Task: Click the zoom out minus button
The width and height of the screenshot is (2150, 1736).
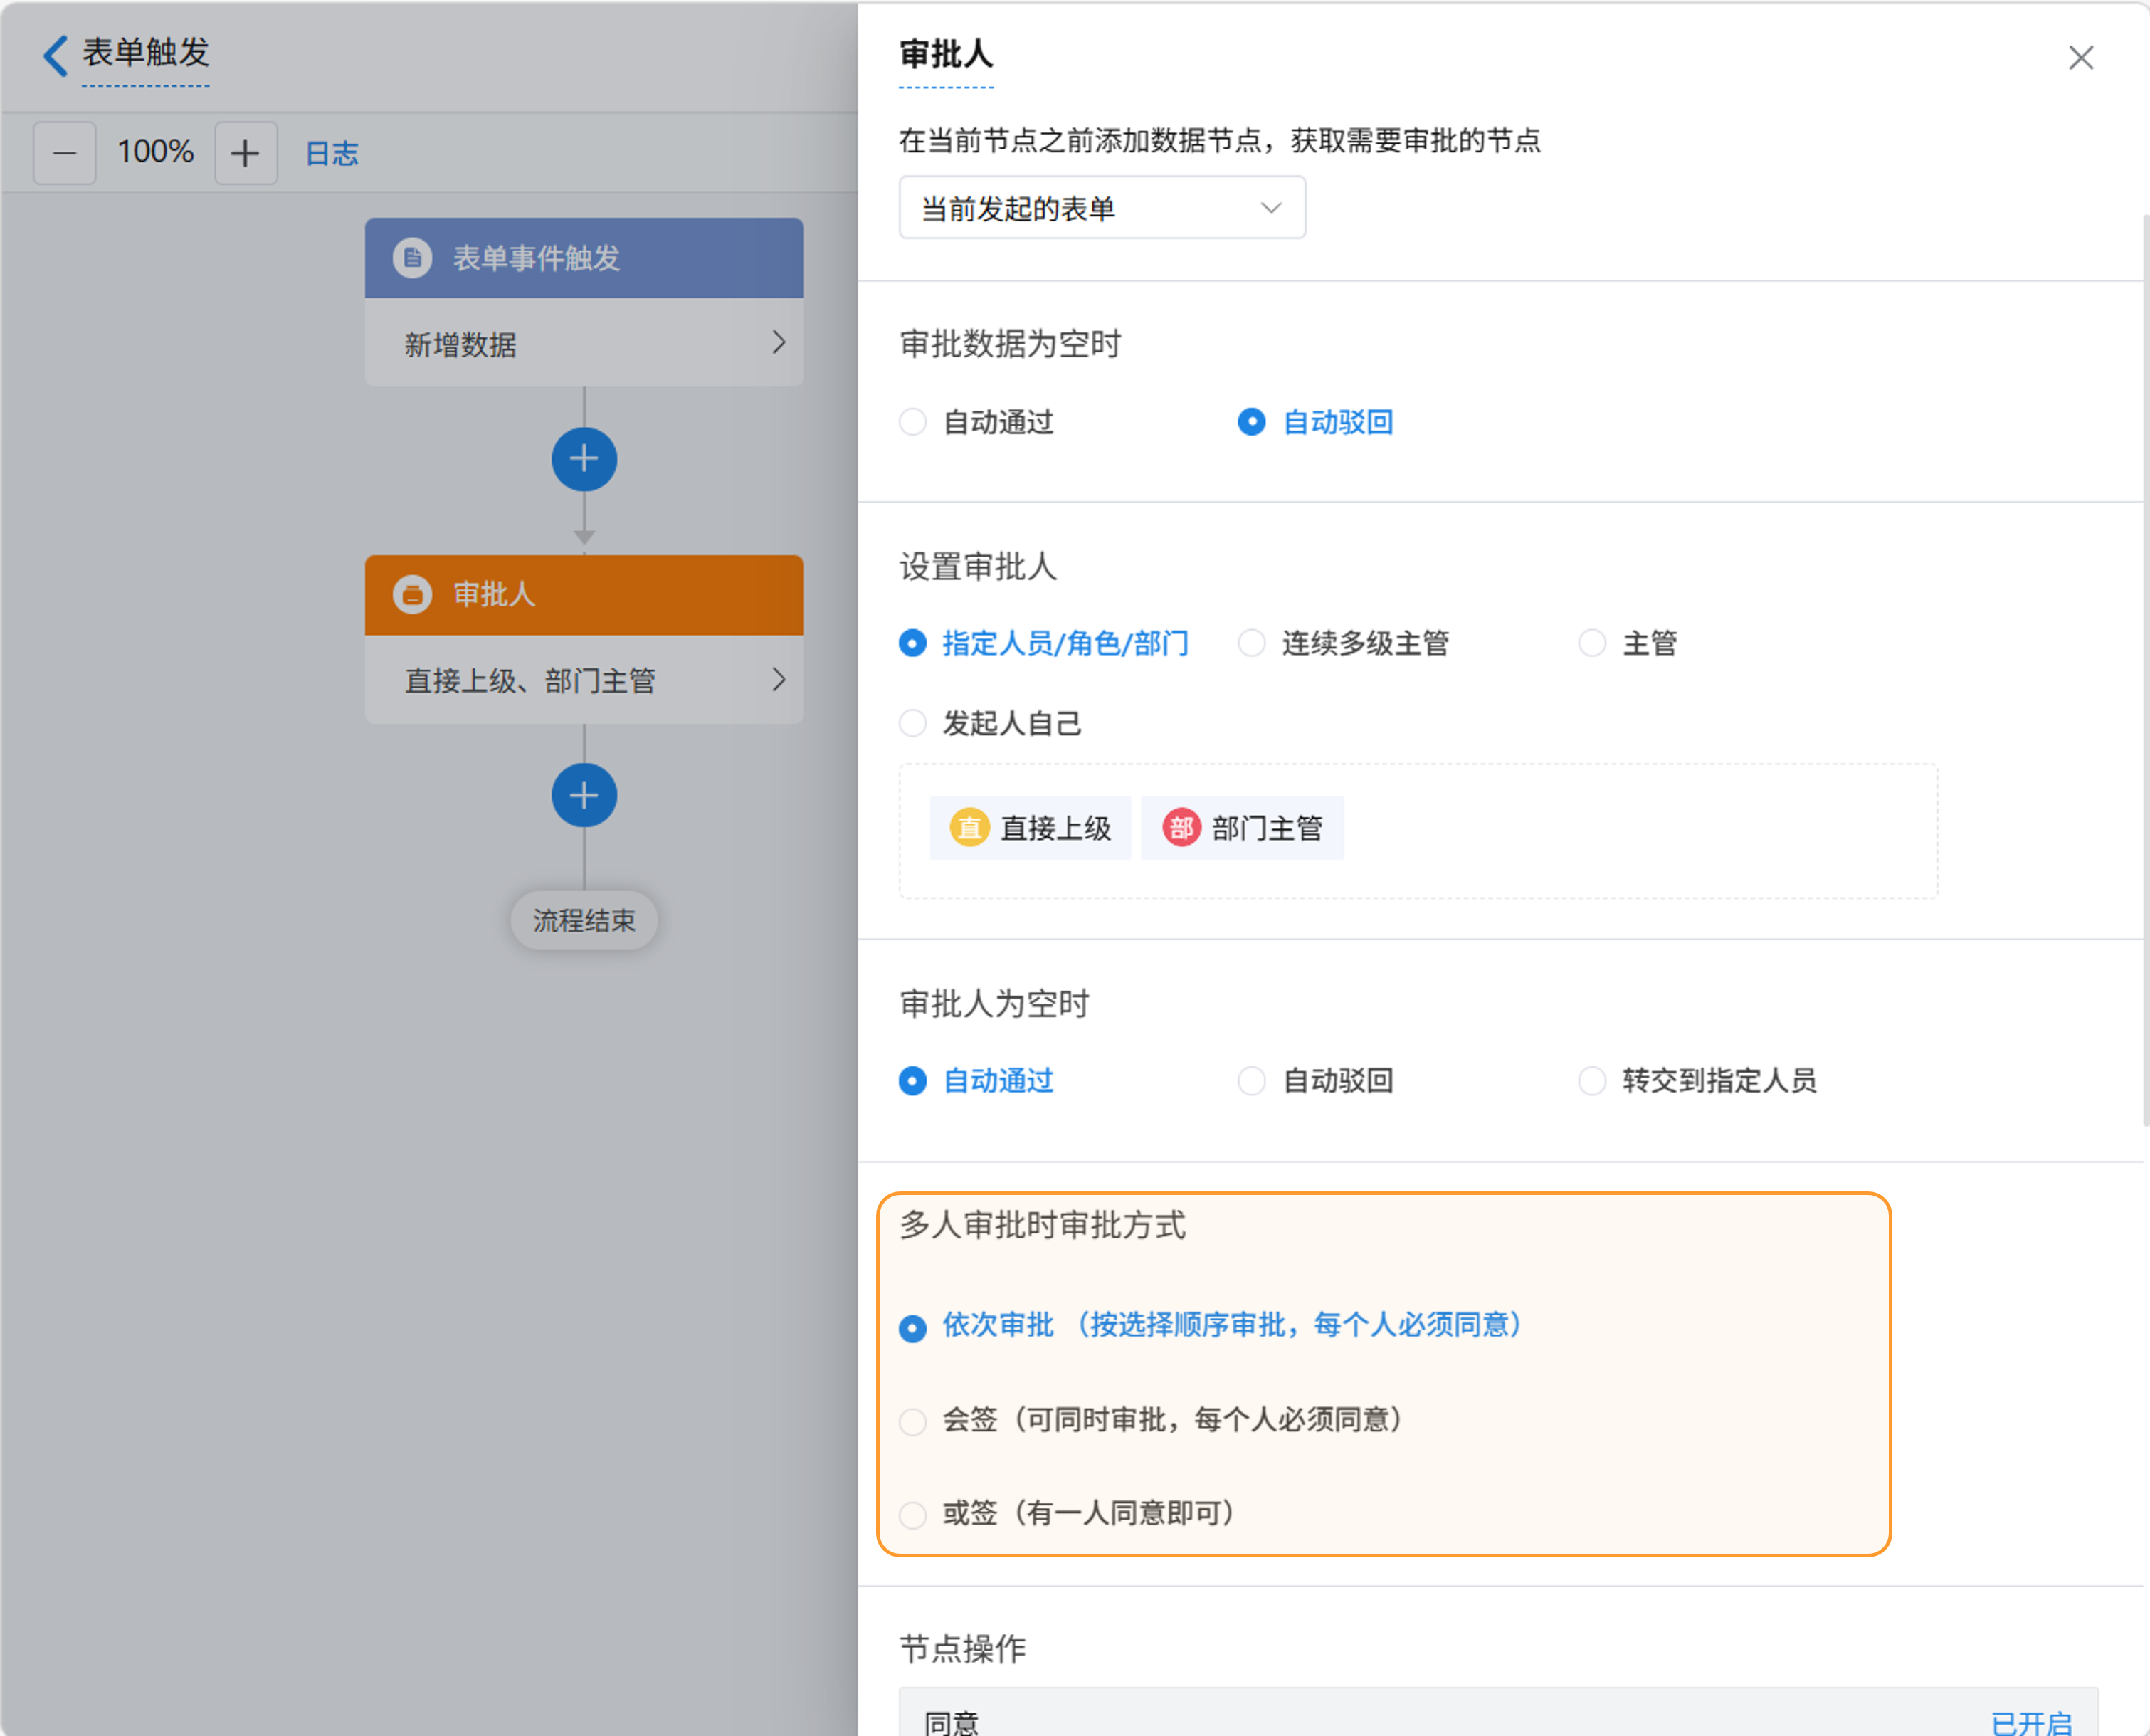Action: (65, 153)
